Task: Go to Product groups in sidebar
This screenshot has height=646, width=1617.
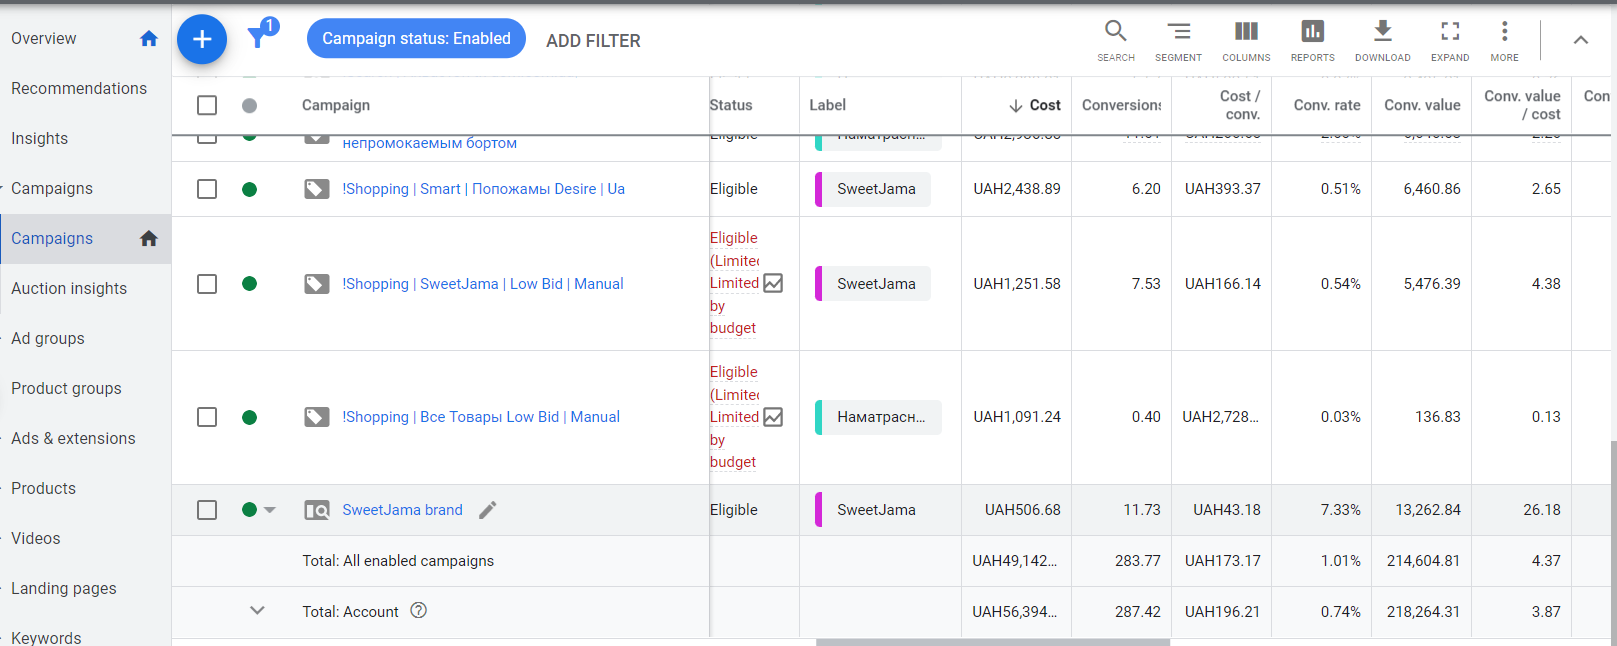Action: pos(66,389)
